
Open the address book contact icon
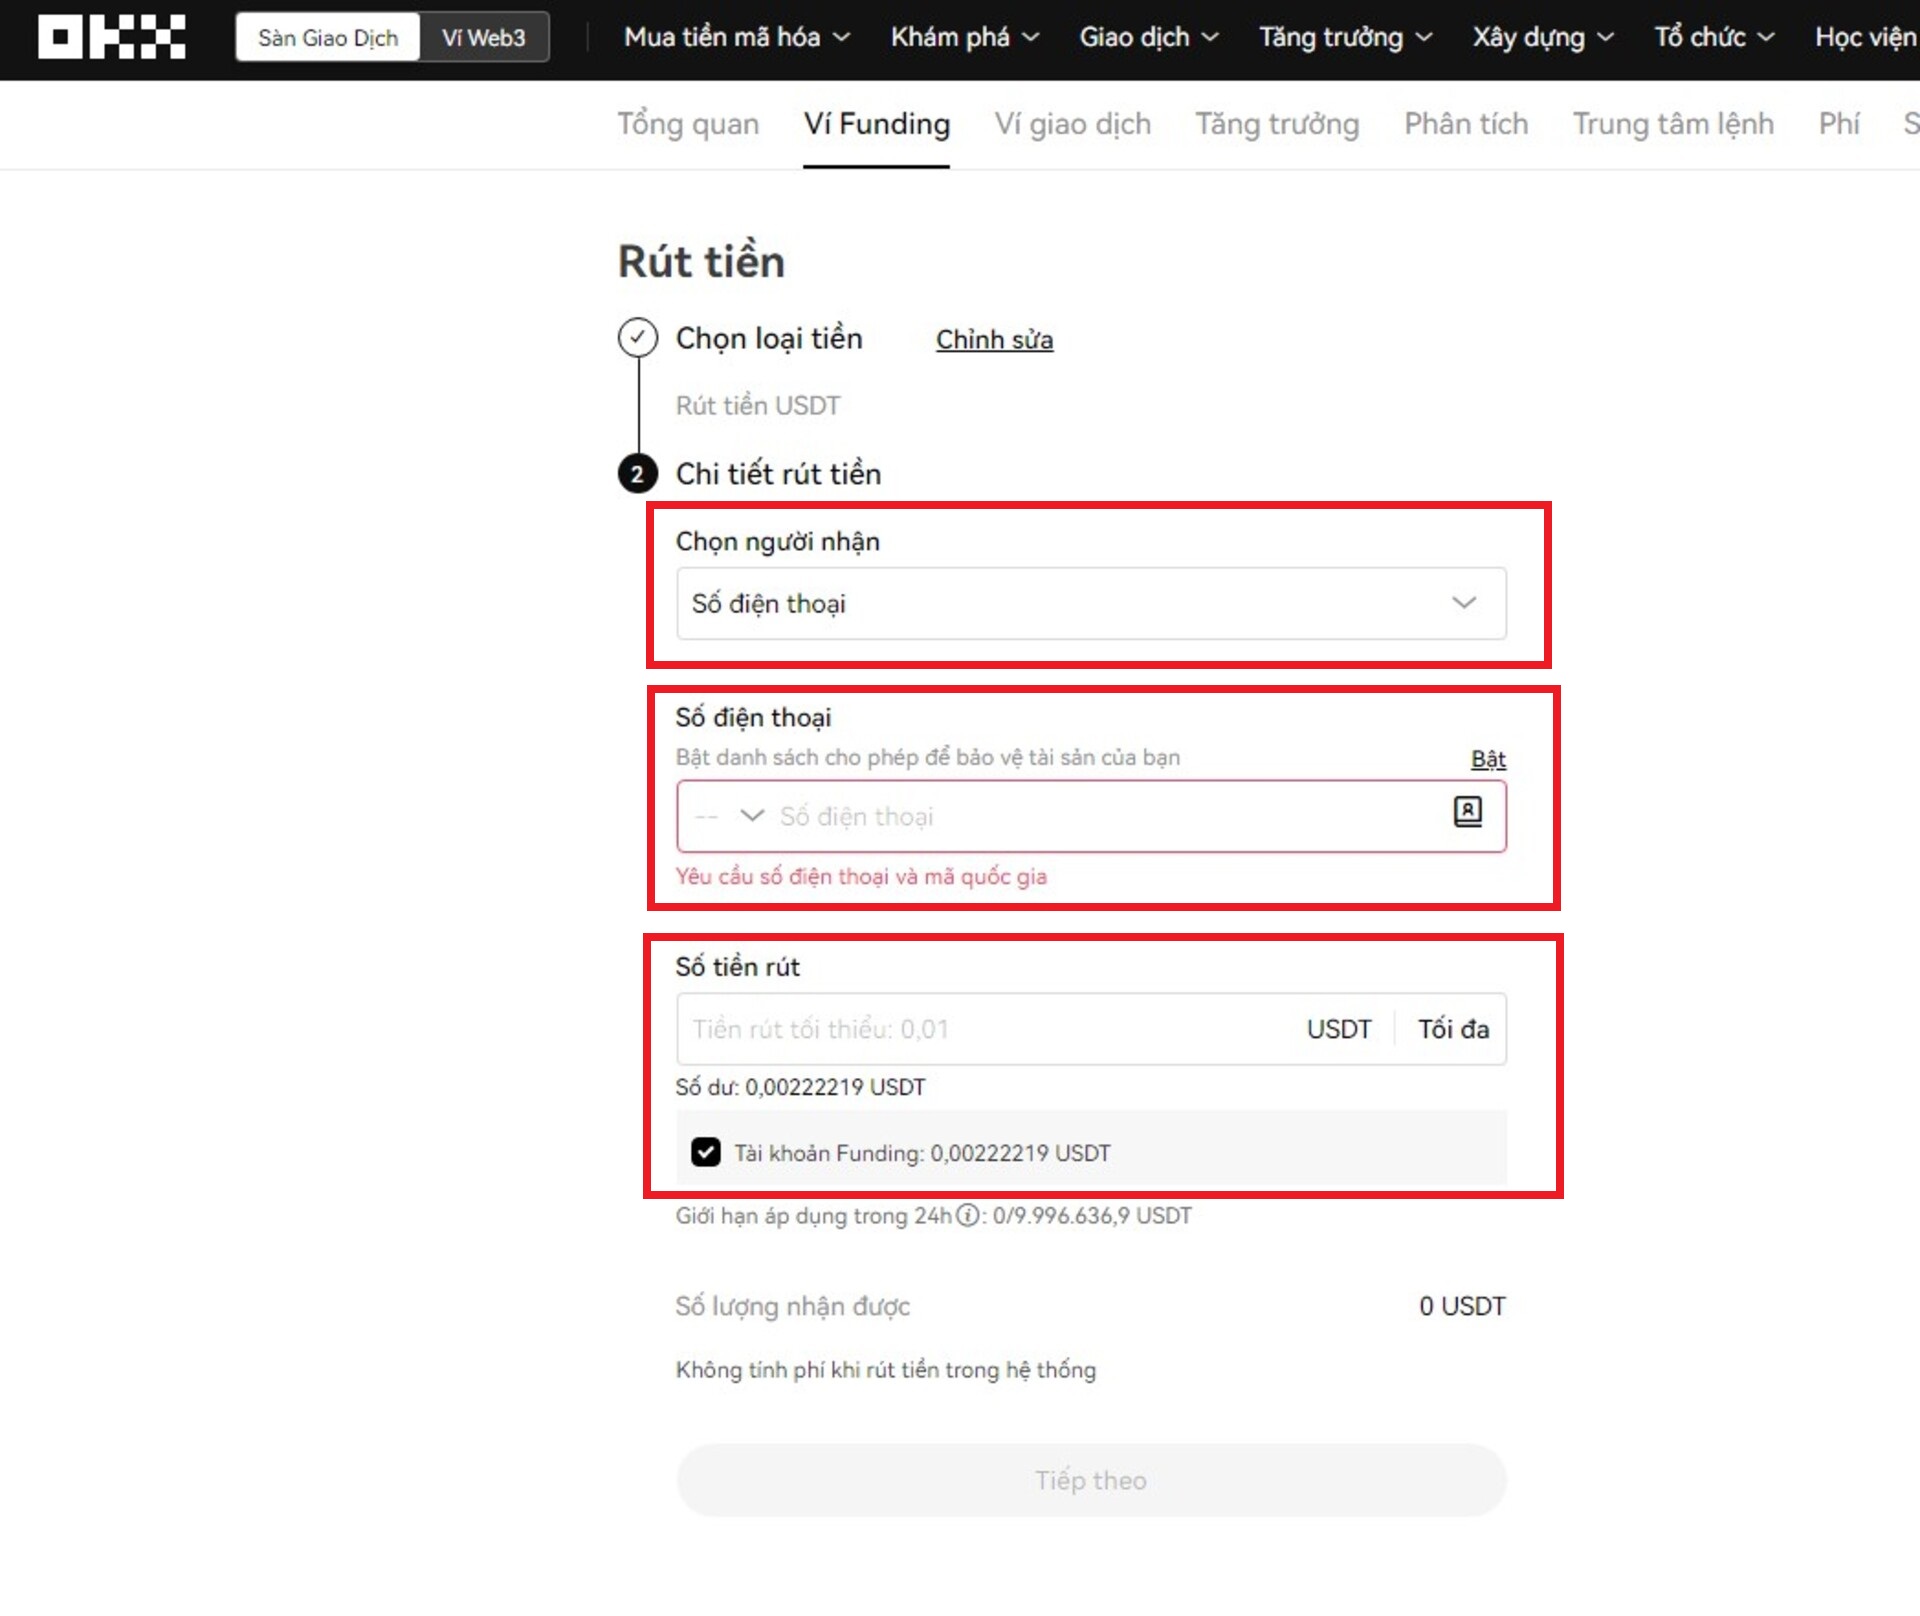pyautogui.click(x=1467, y=811)
